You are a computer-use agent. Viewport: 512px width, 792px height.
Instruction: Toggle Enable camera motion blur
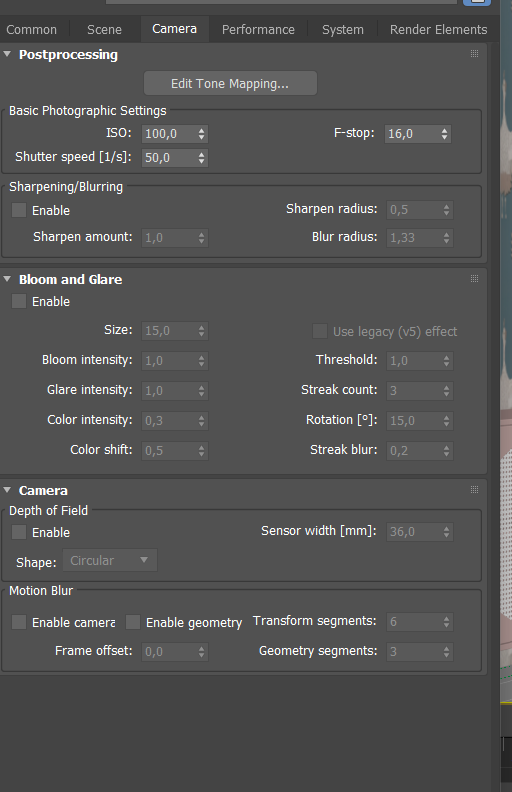coord(19,622)
